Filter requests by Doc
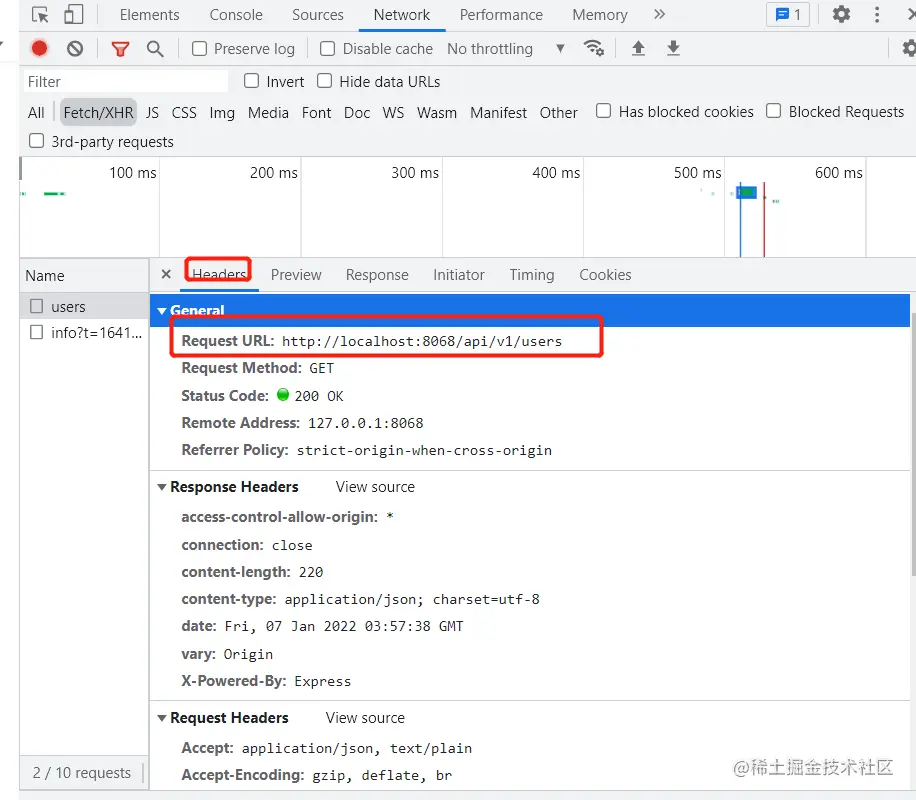The image size is (916, 800). pyautogui.click(x=357, y=112)
